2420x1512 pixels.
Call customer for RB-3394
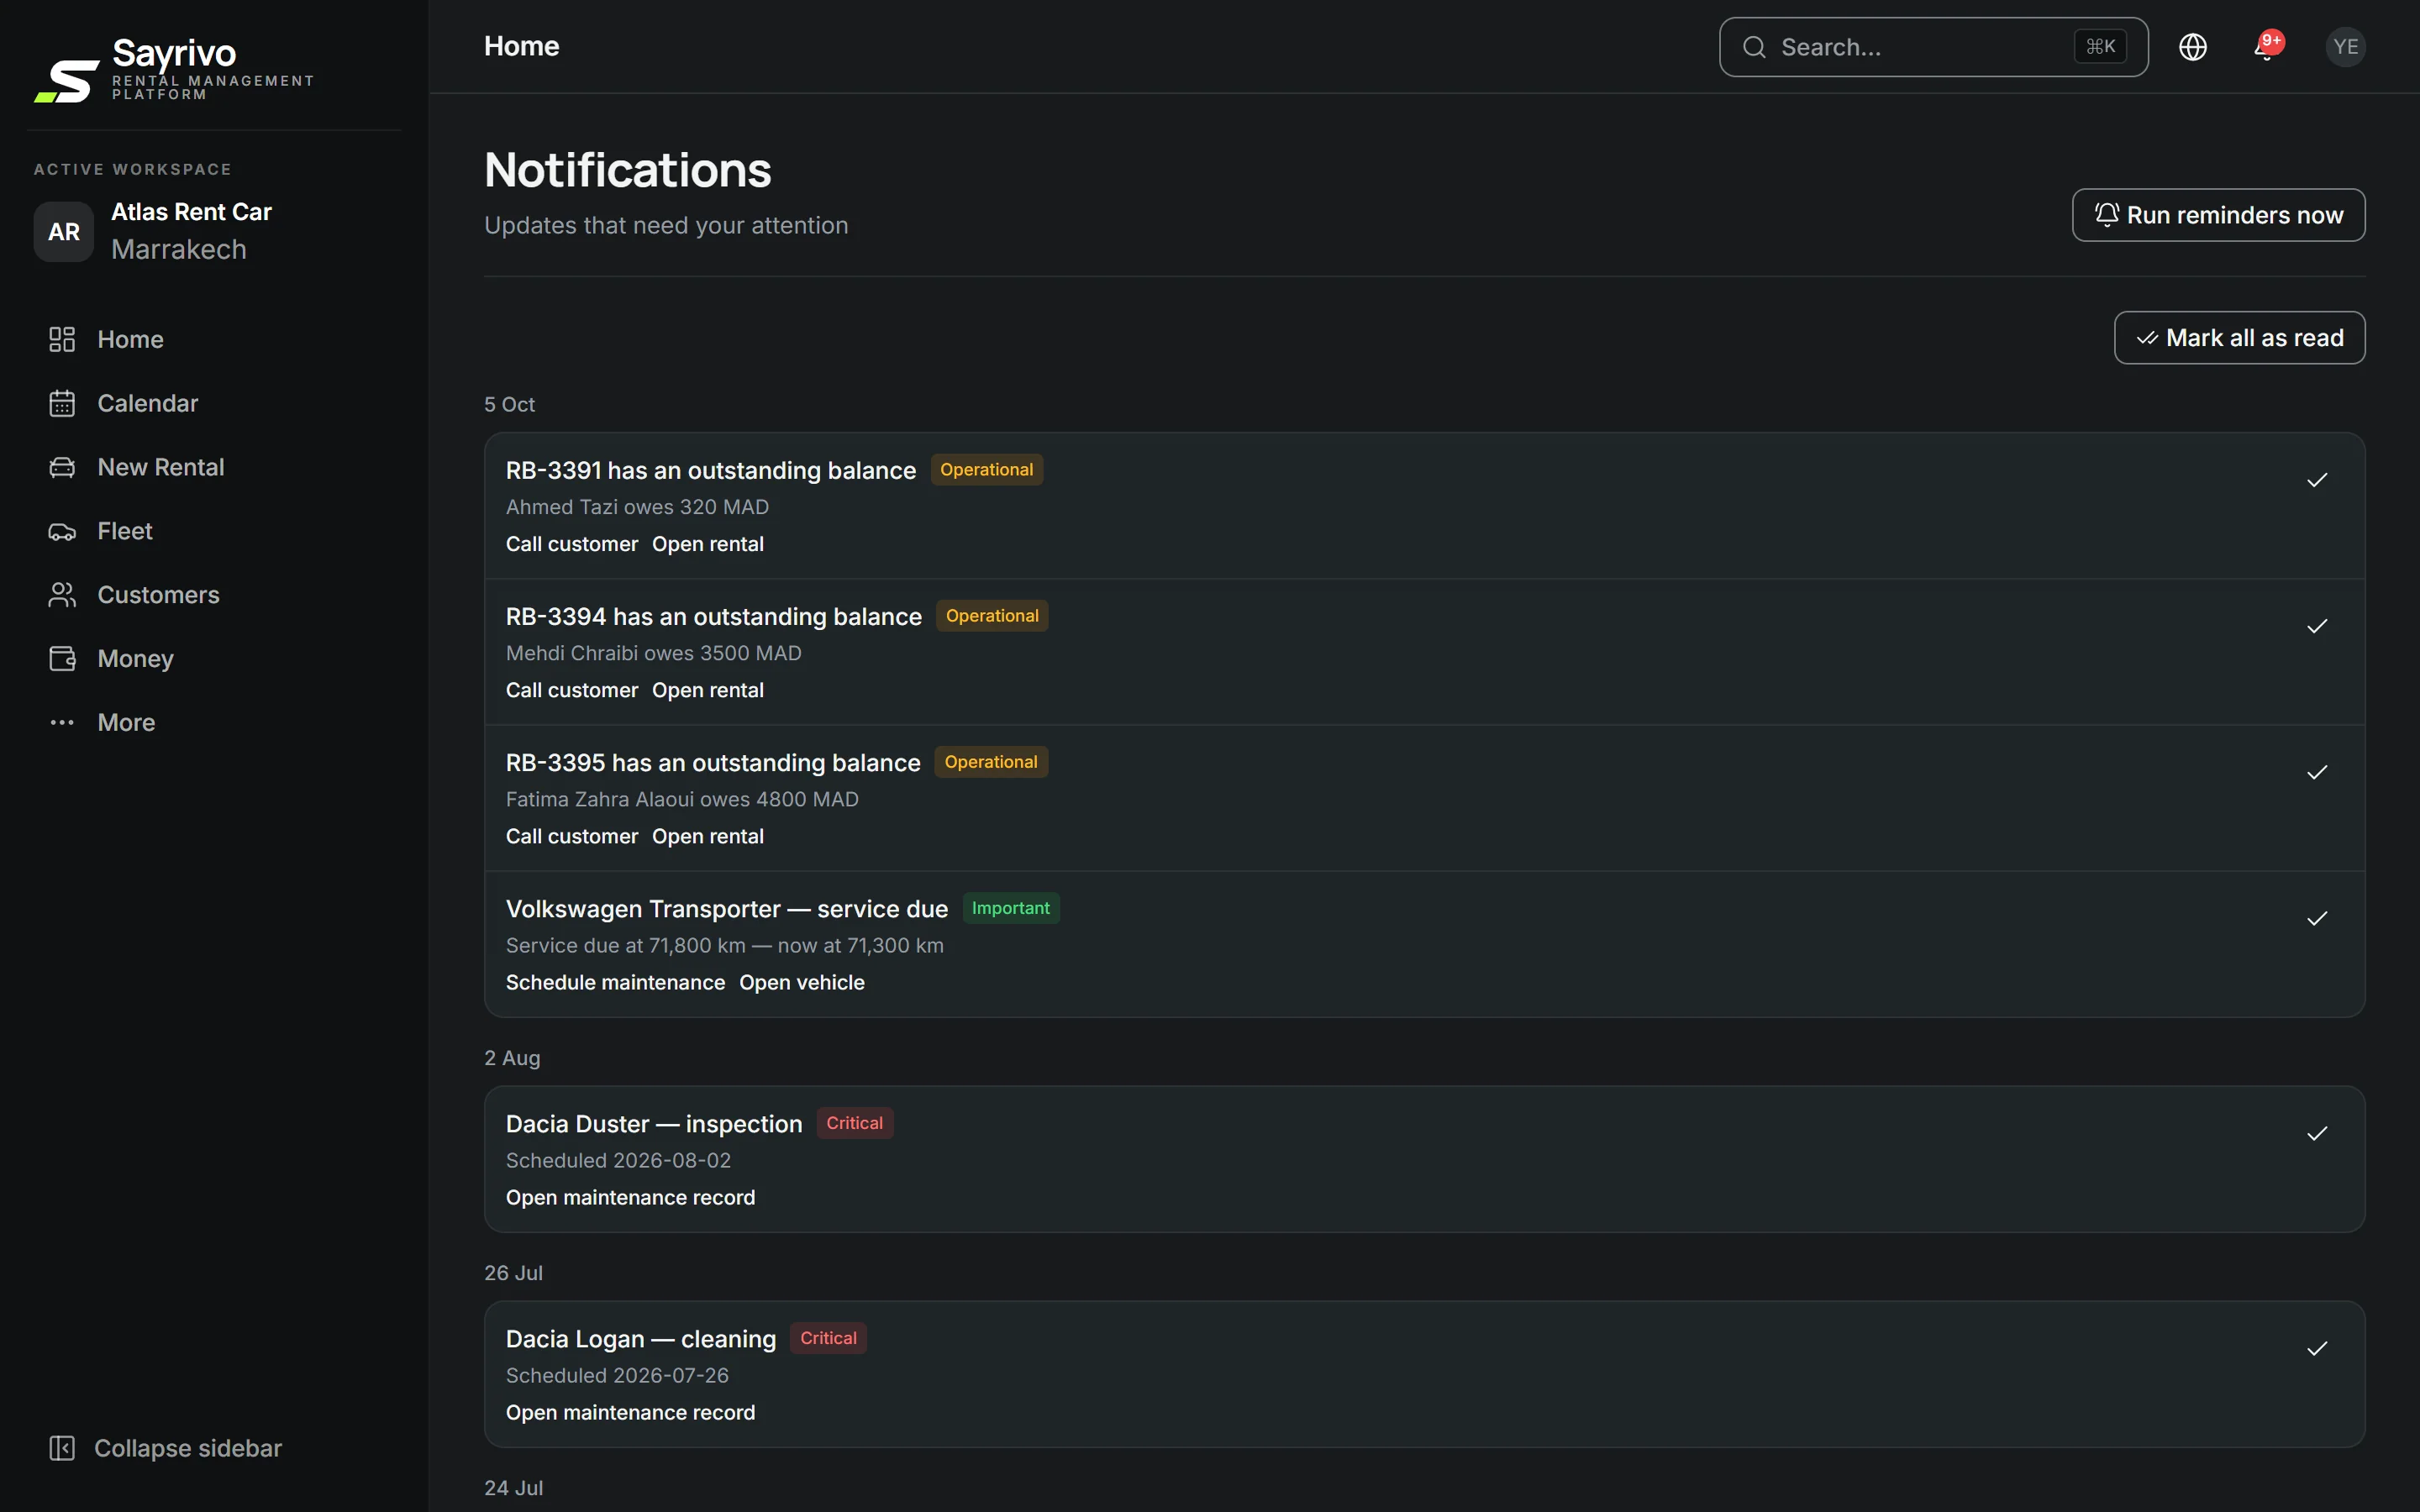coord(572,690)
